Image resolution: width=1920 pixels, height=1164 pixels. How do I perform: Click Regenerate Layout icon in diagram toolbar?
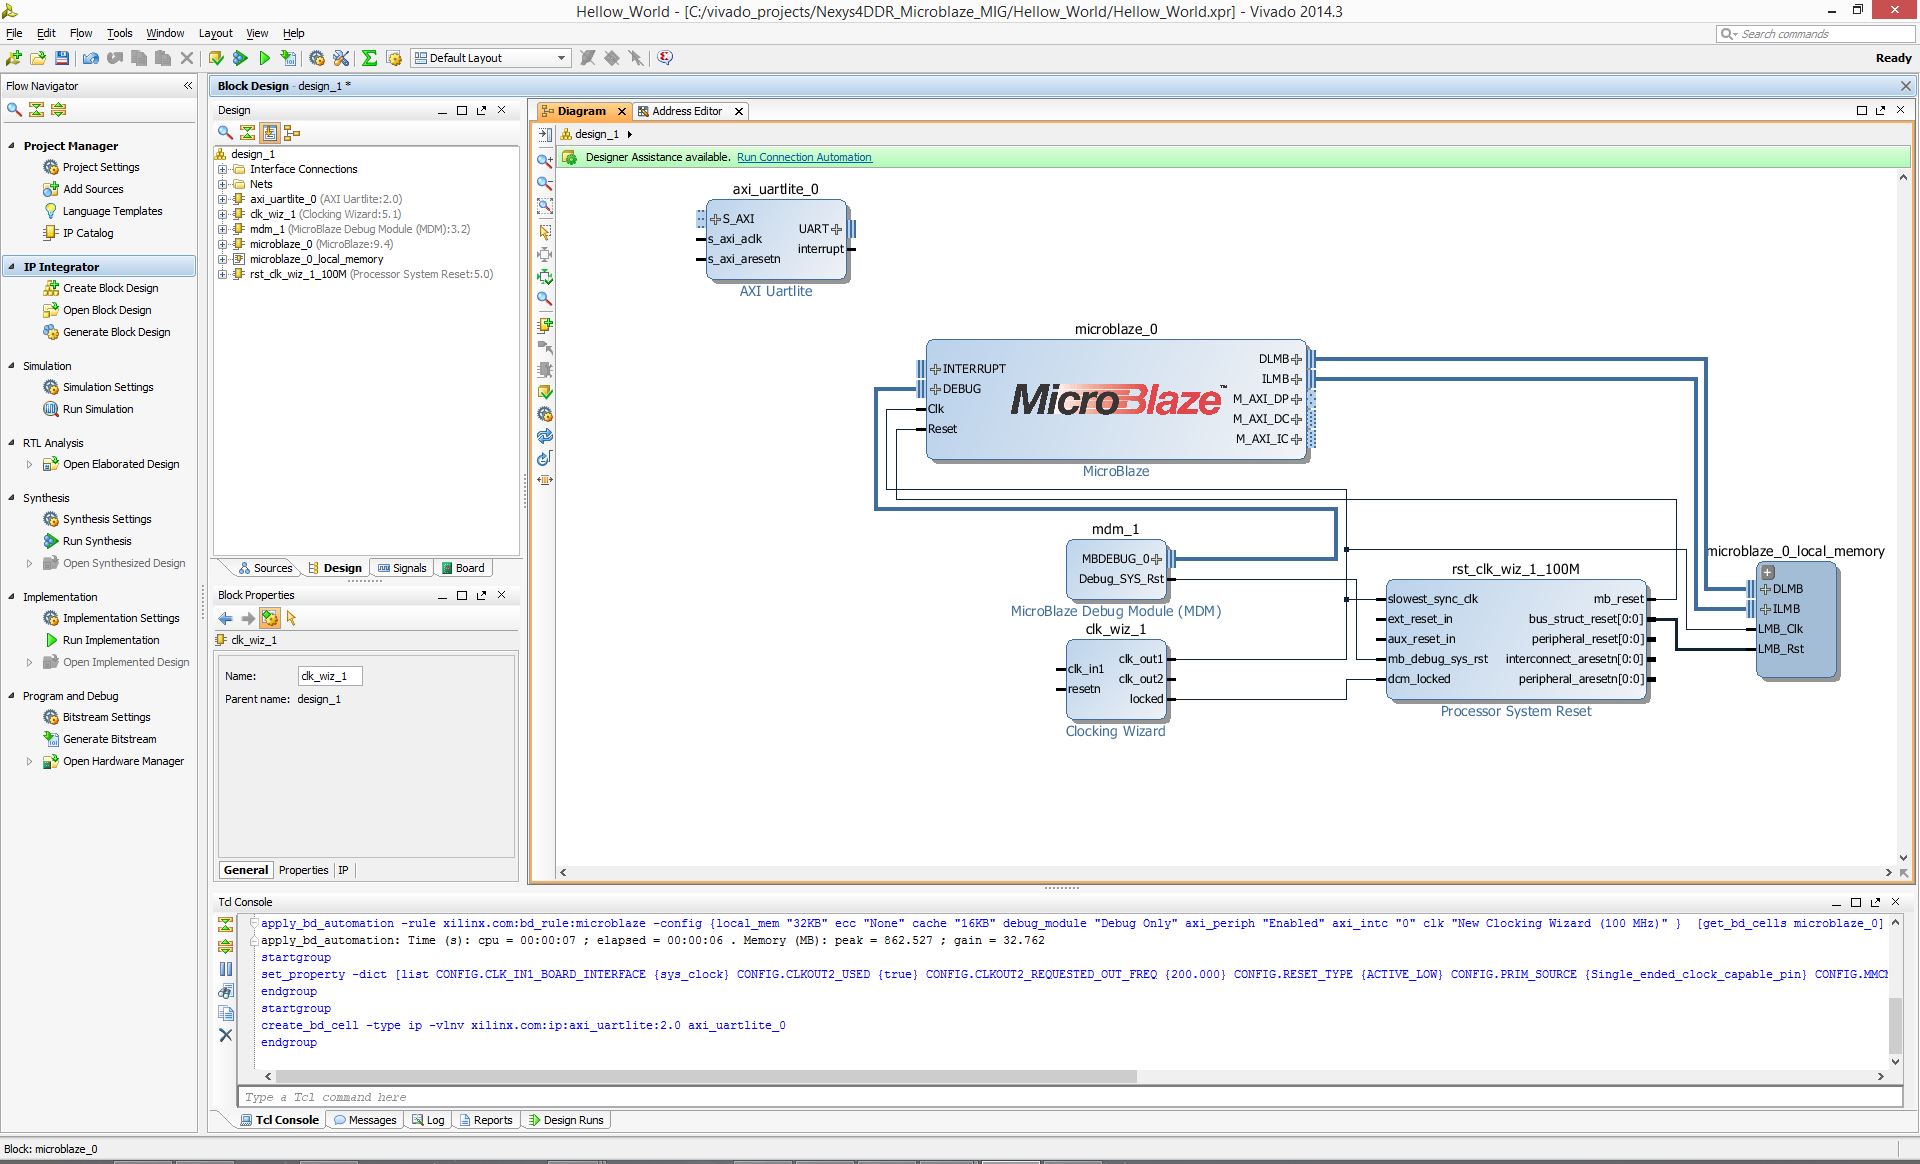[x=545, y=436]
